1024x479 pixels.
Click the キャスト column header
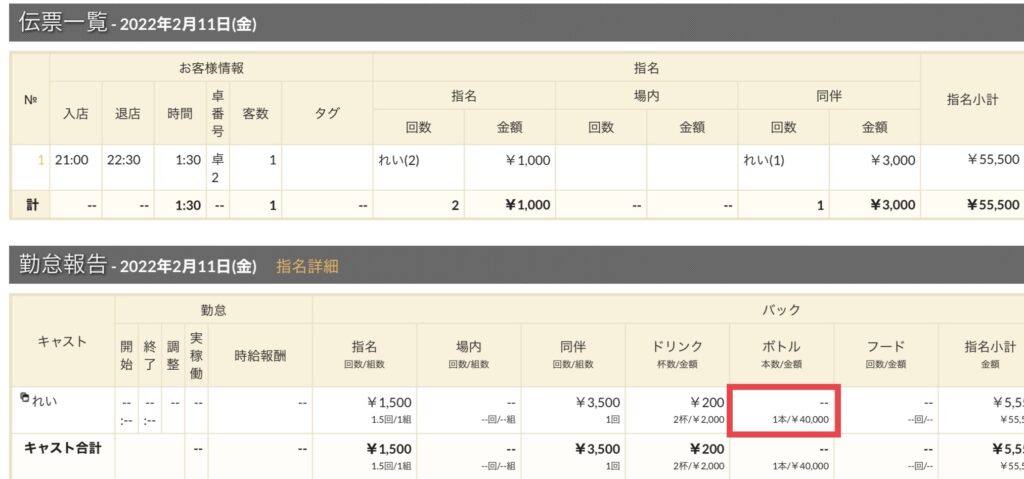[63, 341]
